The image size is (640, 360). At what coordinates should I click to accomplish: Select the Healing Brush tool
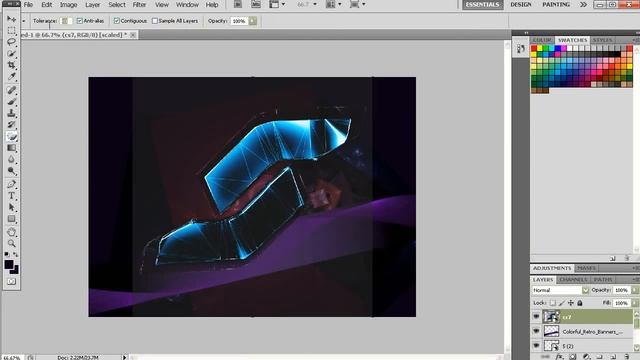tap(11, 90)
